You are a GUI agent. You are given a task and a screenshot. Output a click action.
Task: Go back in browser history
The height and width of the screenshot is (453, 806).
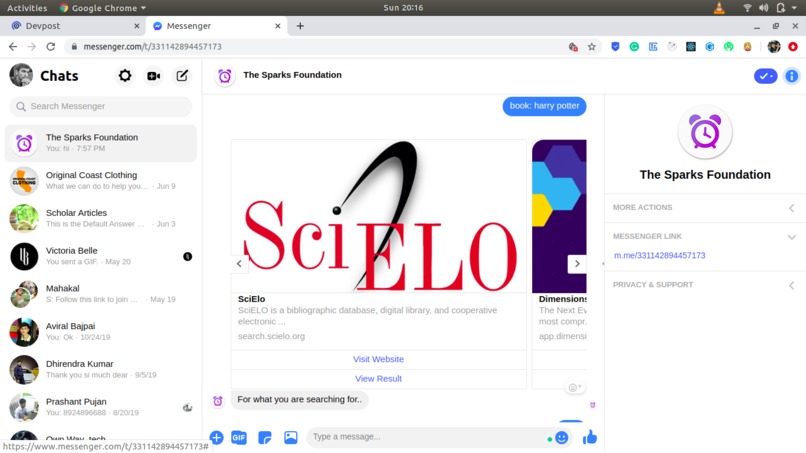pyautogui.click(x=13, y=47)
